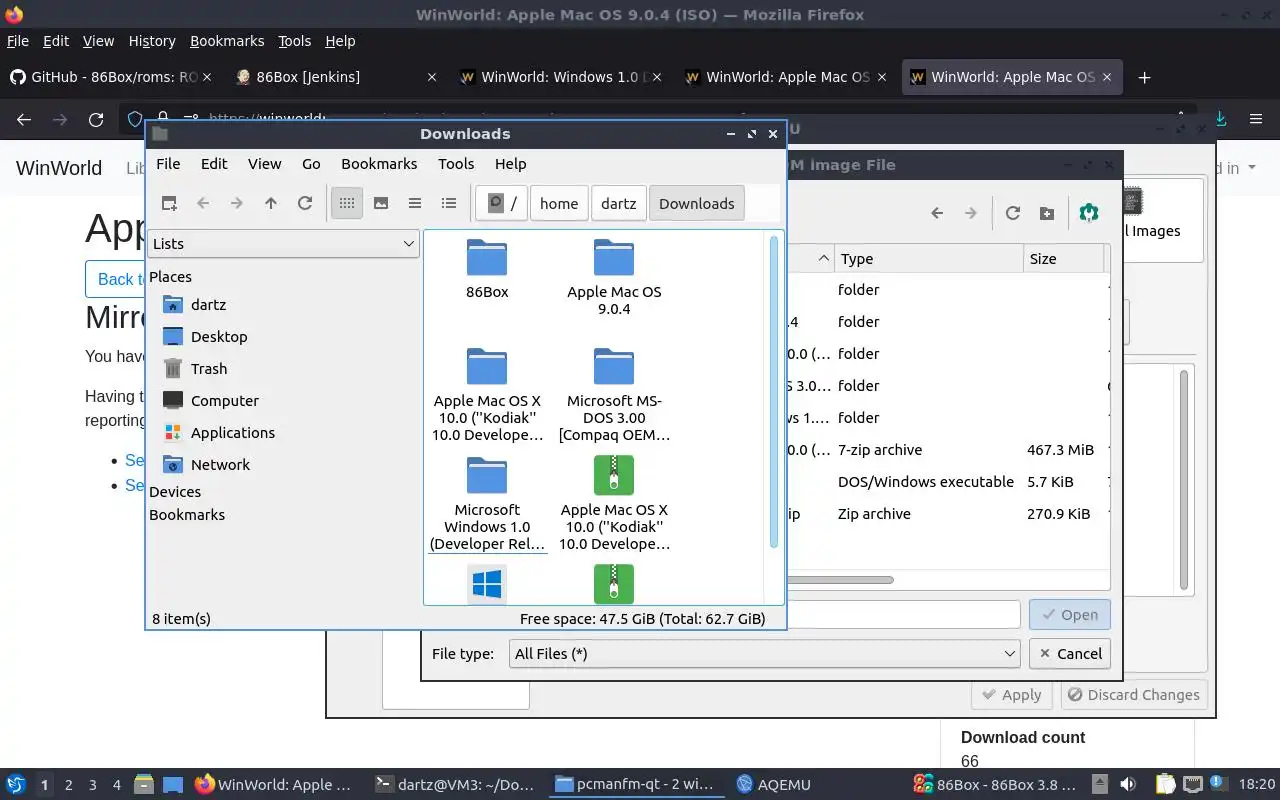Open the dartz@VM3 terminal taskbar entry
1280x800 pixels.
455,785
